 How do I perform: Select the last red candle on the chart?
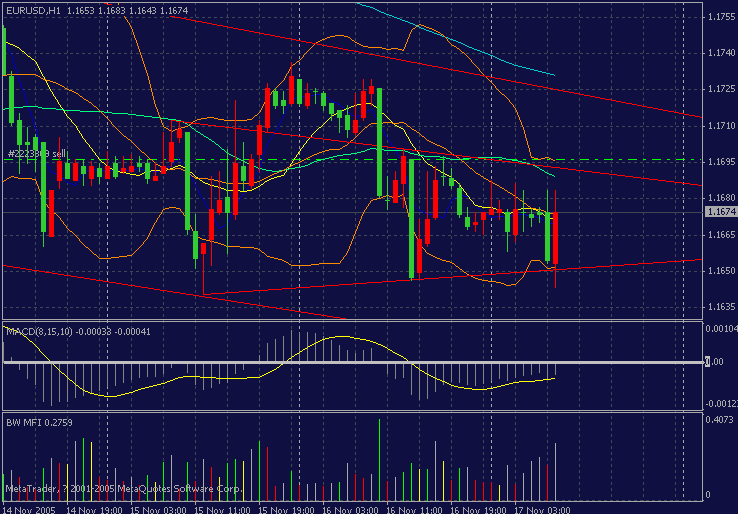tap(555, 238)
